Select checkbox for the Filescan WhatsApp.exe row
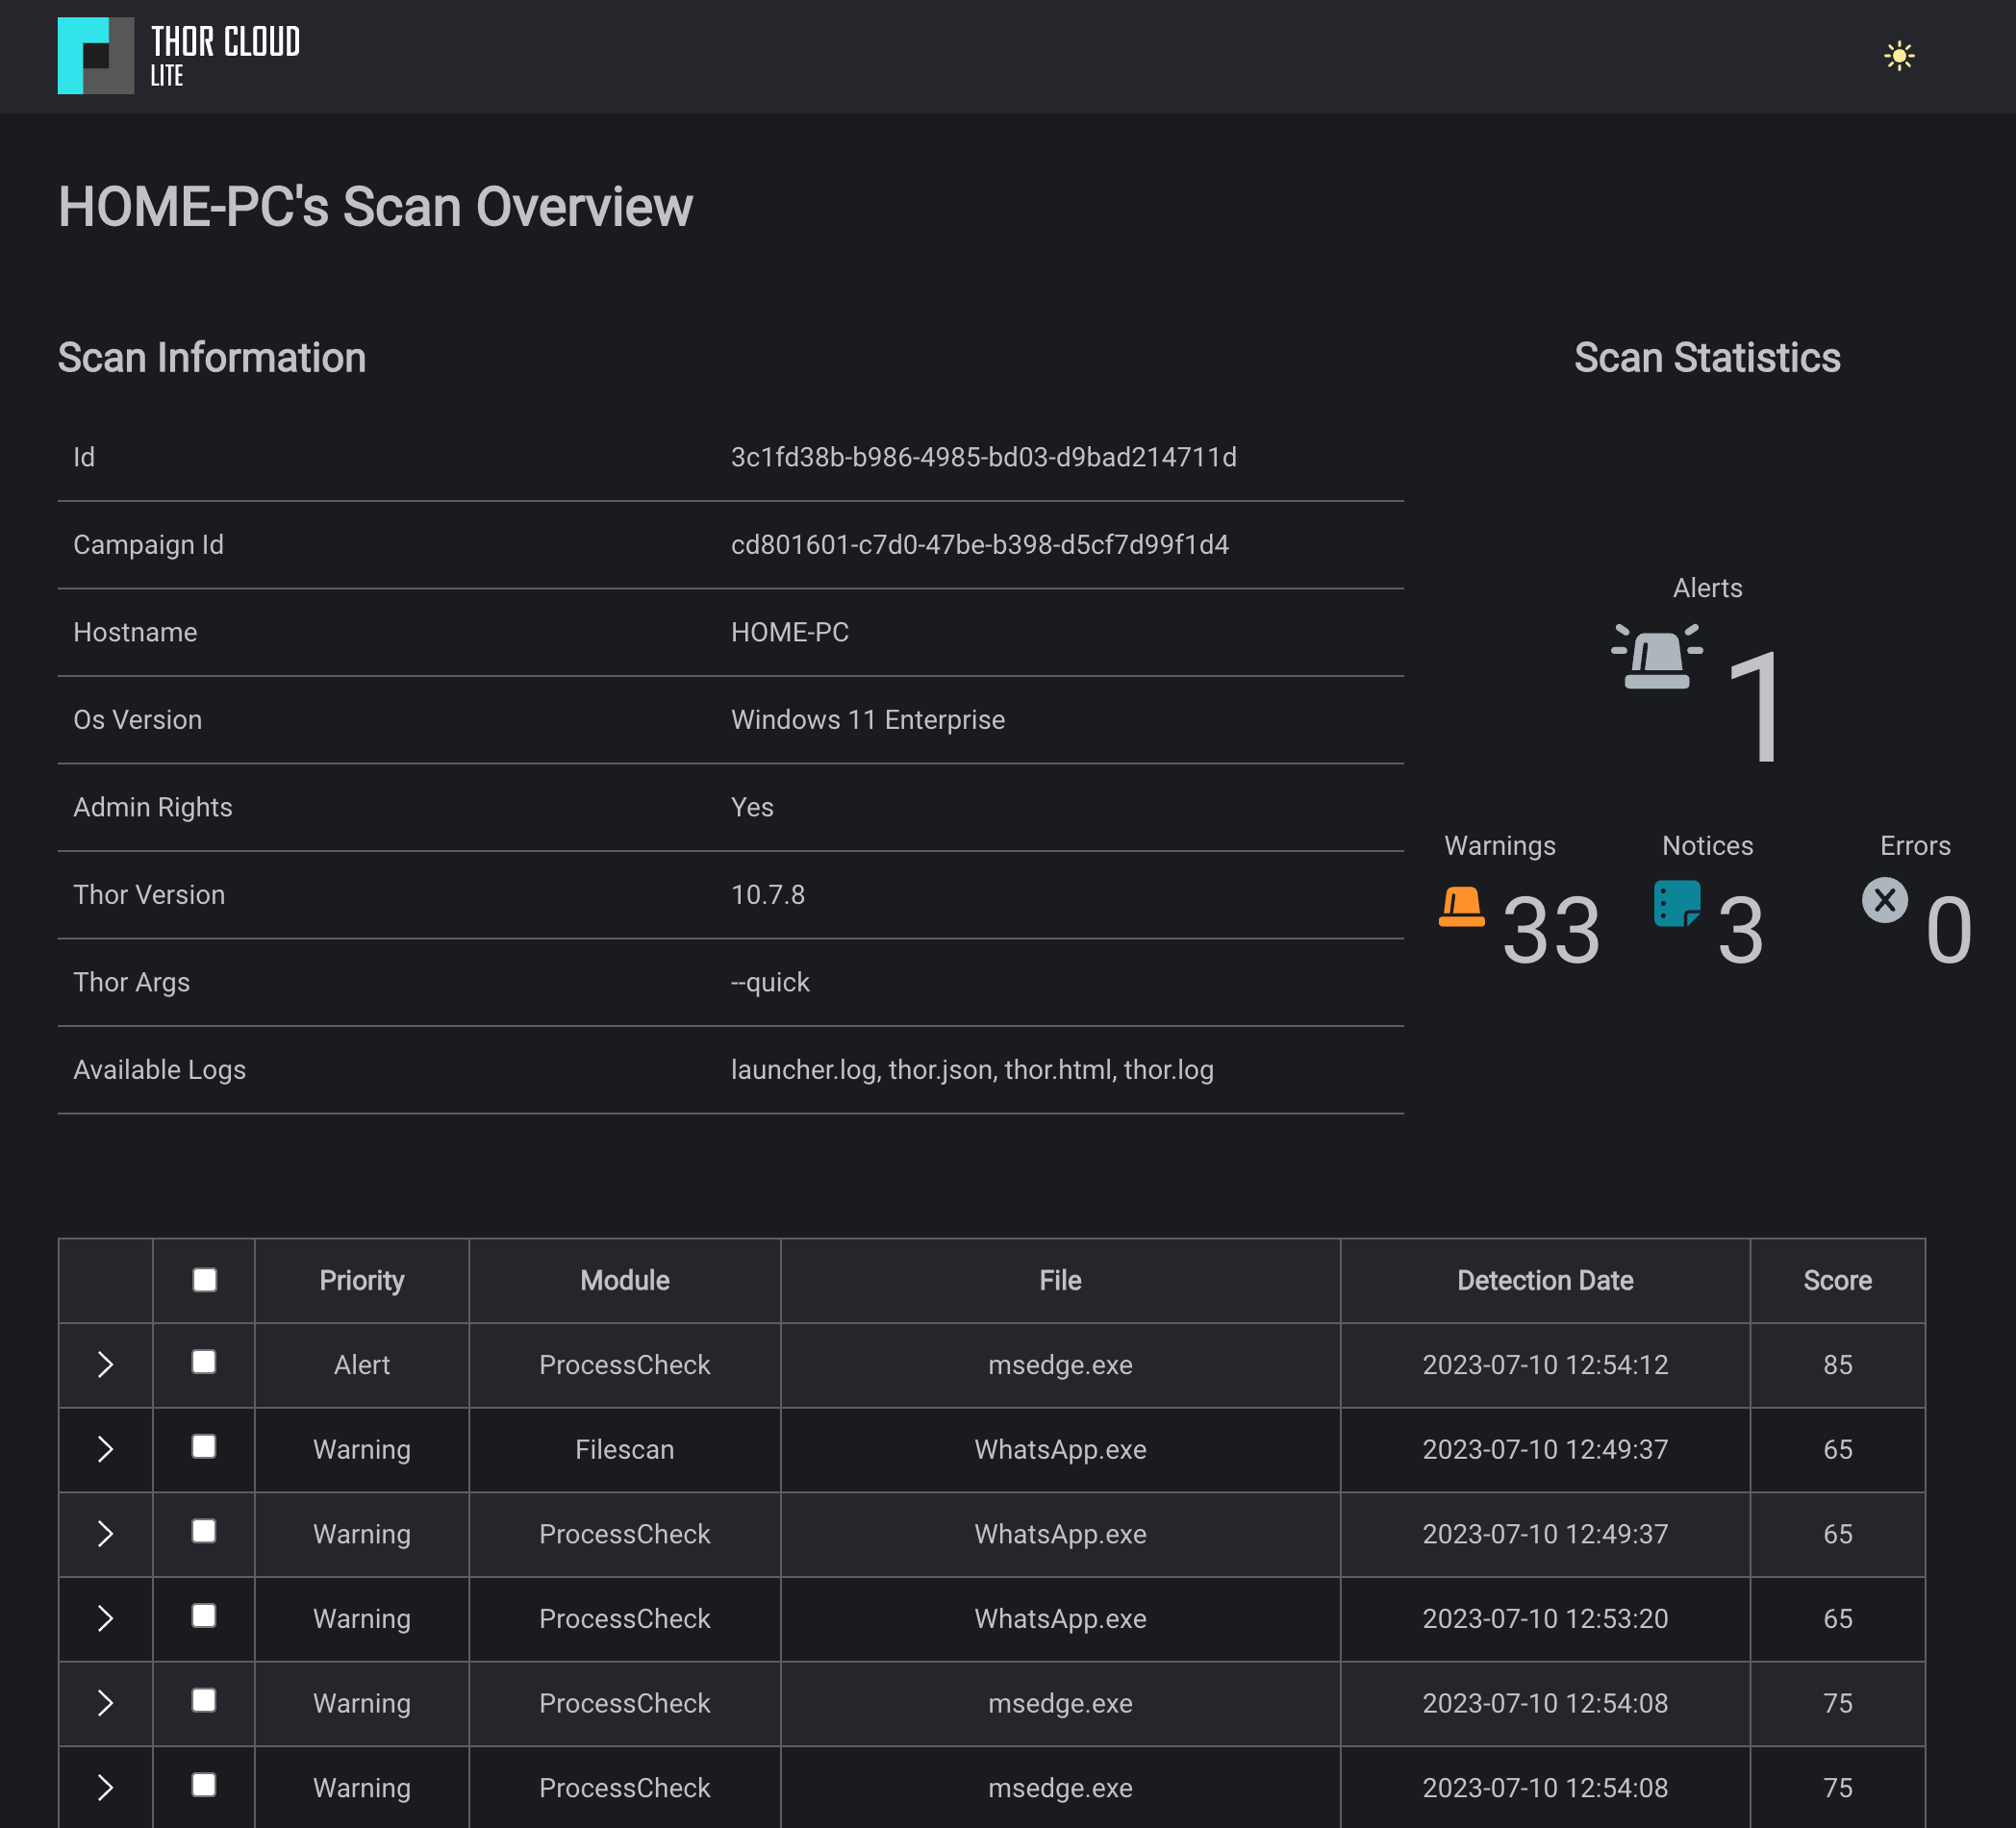The height and width of the screenshot is (1828, 2016). pyautogui.click(x=204, y=1447)
